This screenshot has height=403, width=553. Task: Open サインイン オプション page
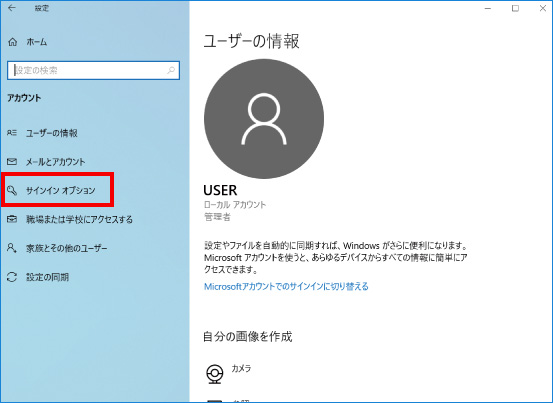[x=60, y=190]
